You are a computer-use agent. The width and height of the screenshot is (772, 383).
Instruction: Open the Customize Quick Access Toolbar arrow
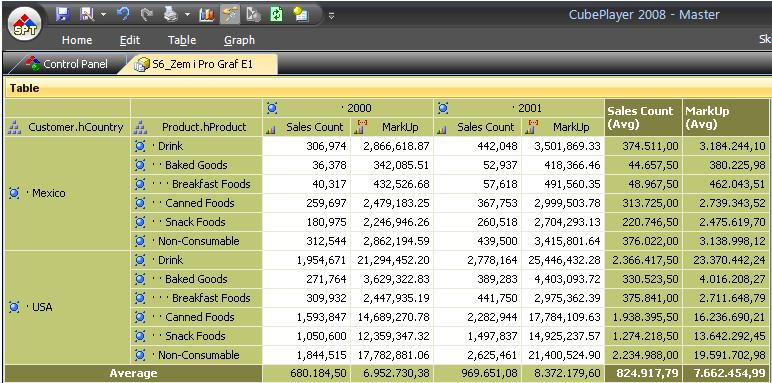(x=331, y=15)
